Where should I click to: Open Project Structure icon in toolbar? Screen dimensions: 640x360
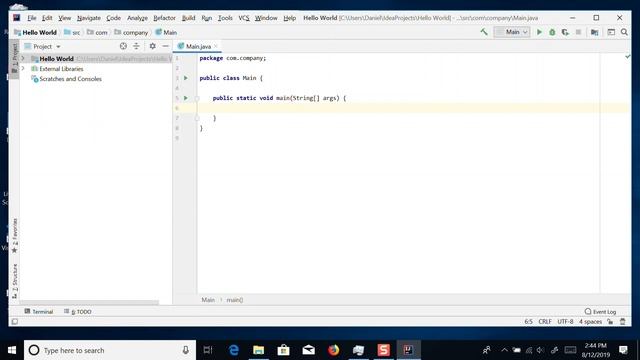(x=595, y=32)
